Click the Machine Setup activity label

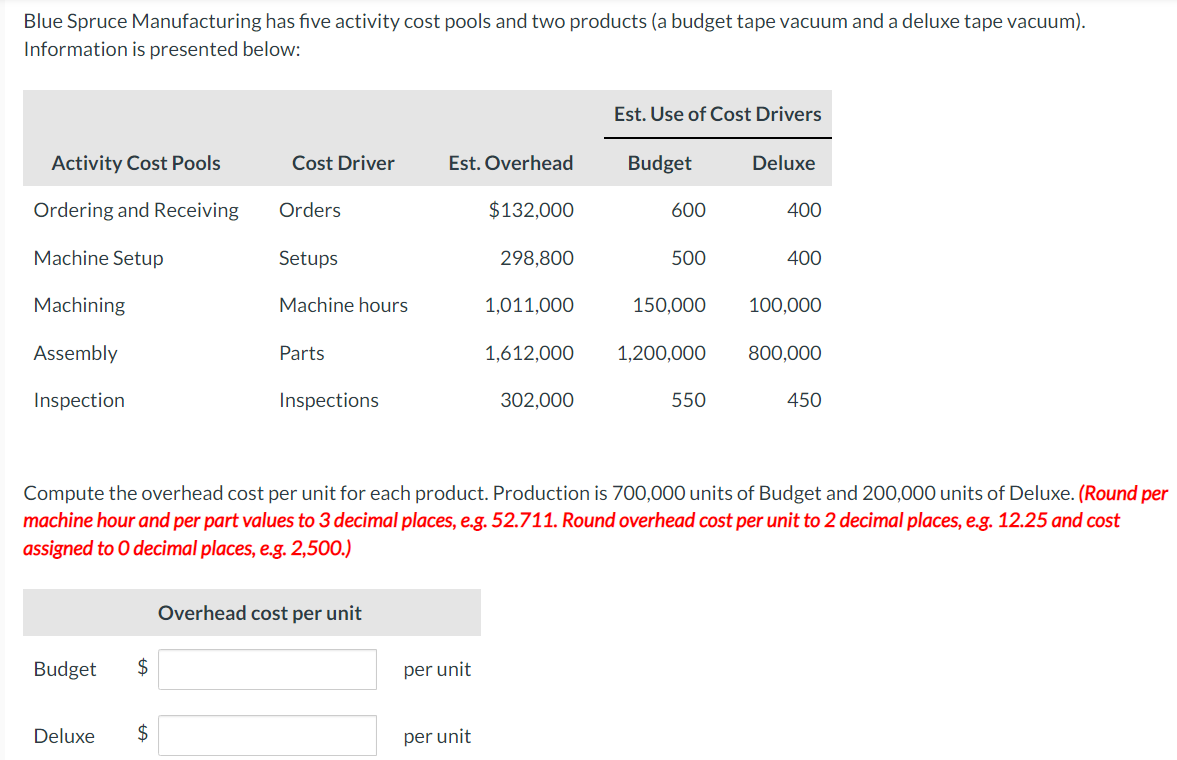coord(98,257)
